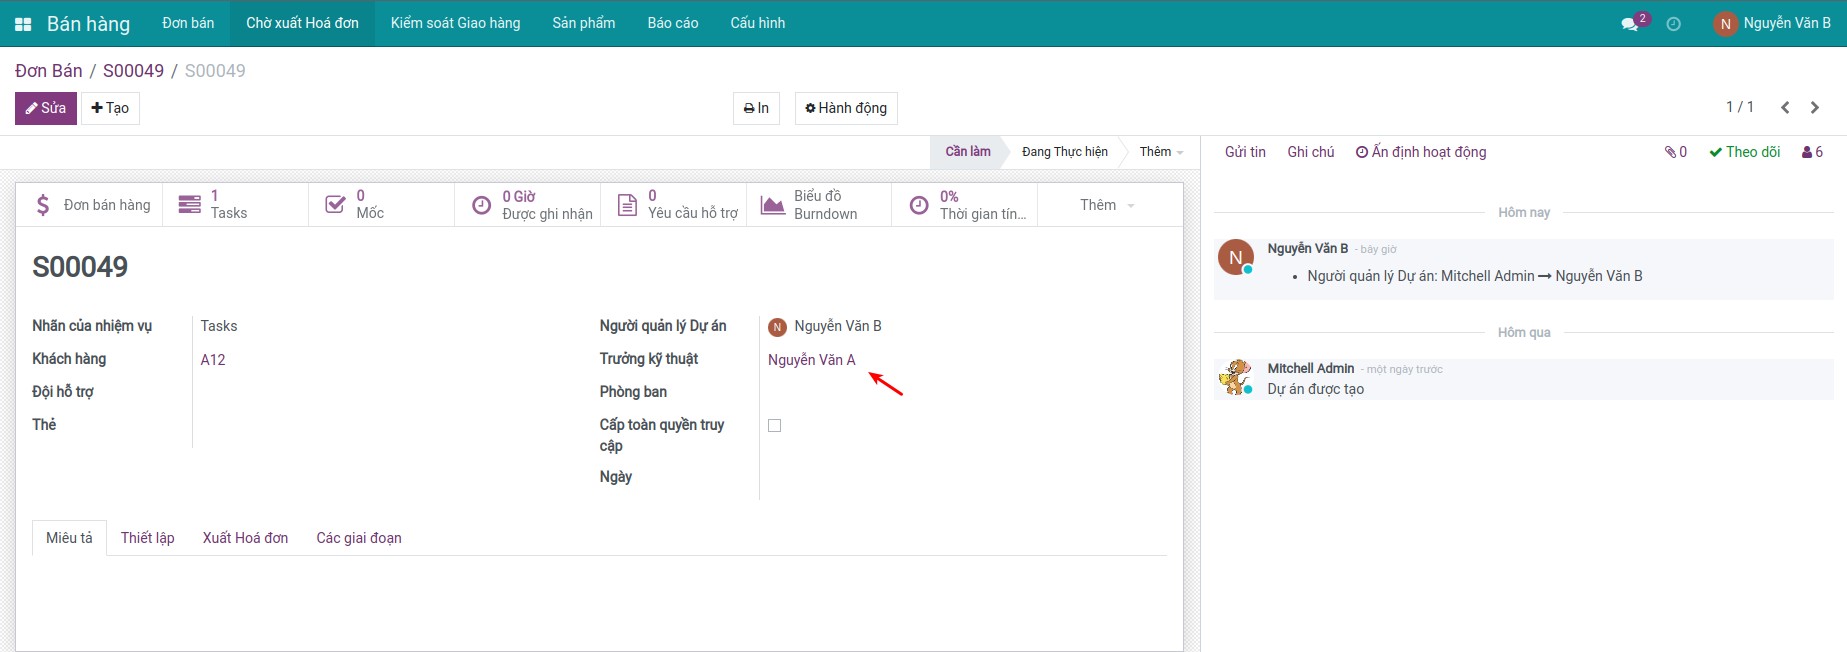Click the activities clock icon in navbar
The width and height of the screenshot is (1847, 652).
[x=1673, y=24]
